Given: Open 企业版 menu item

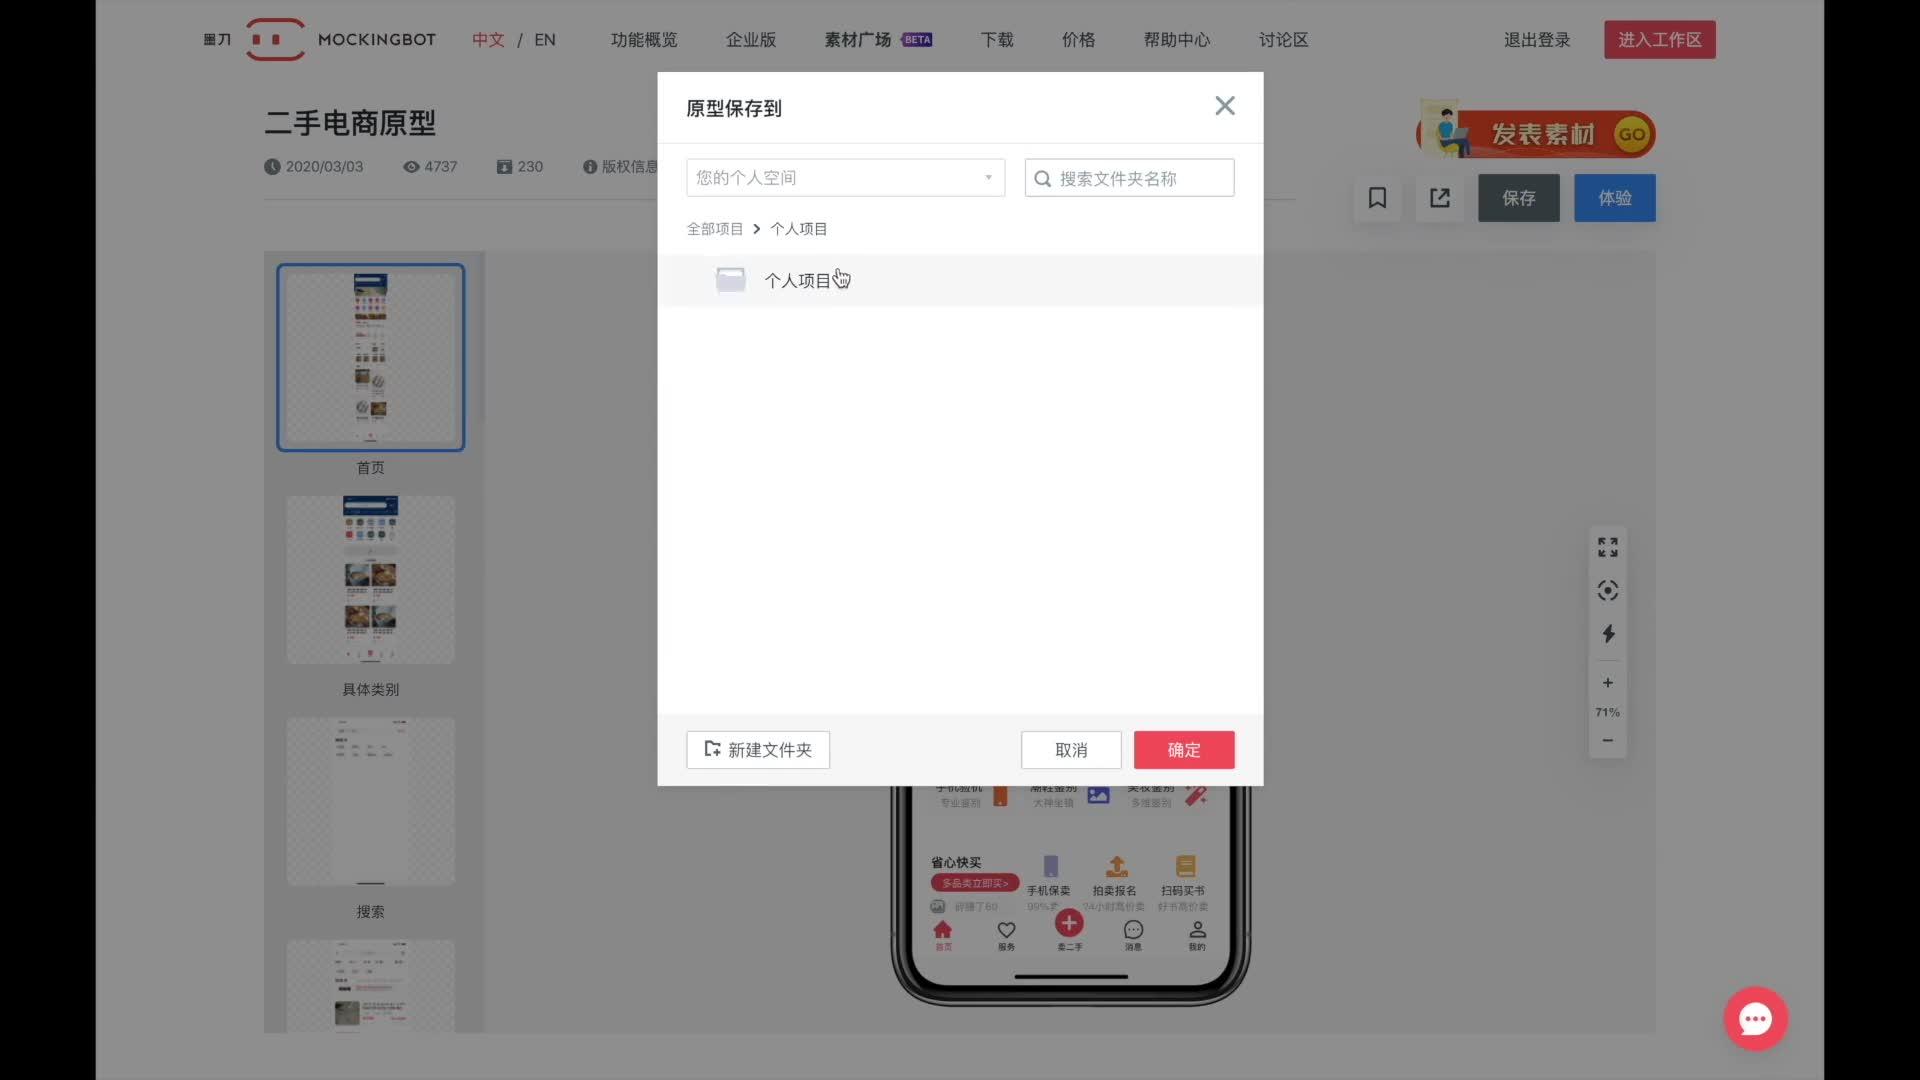Looking at the screenshot, I should pyautogui.click(x=751, y=40).
